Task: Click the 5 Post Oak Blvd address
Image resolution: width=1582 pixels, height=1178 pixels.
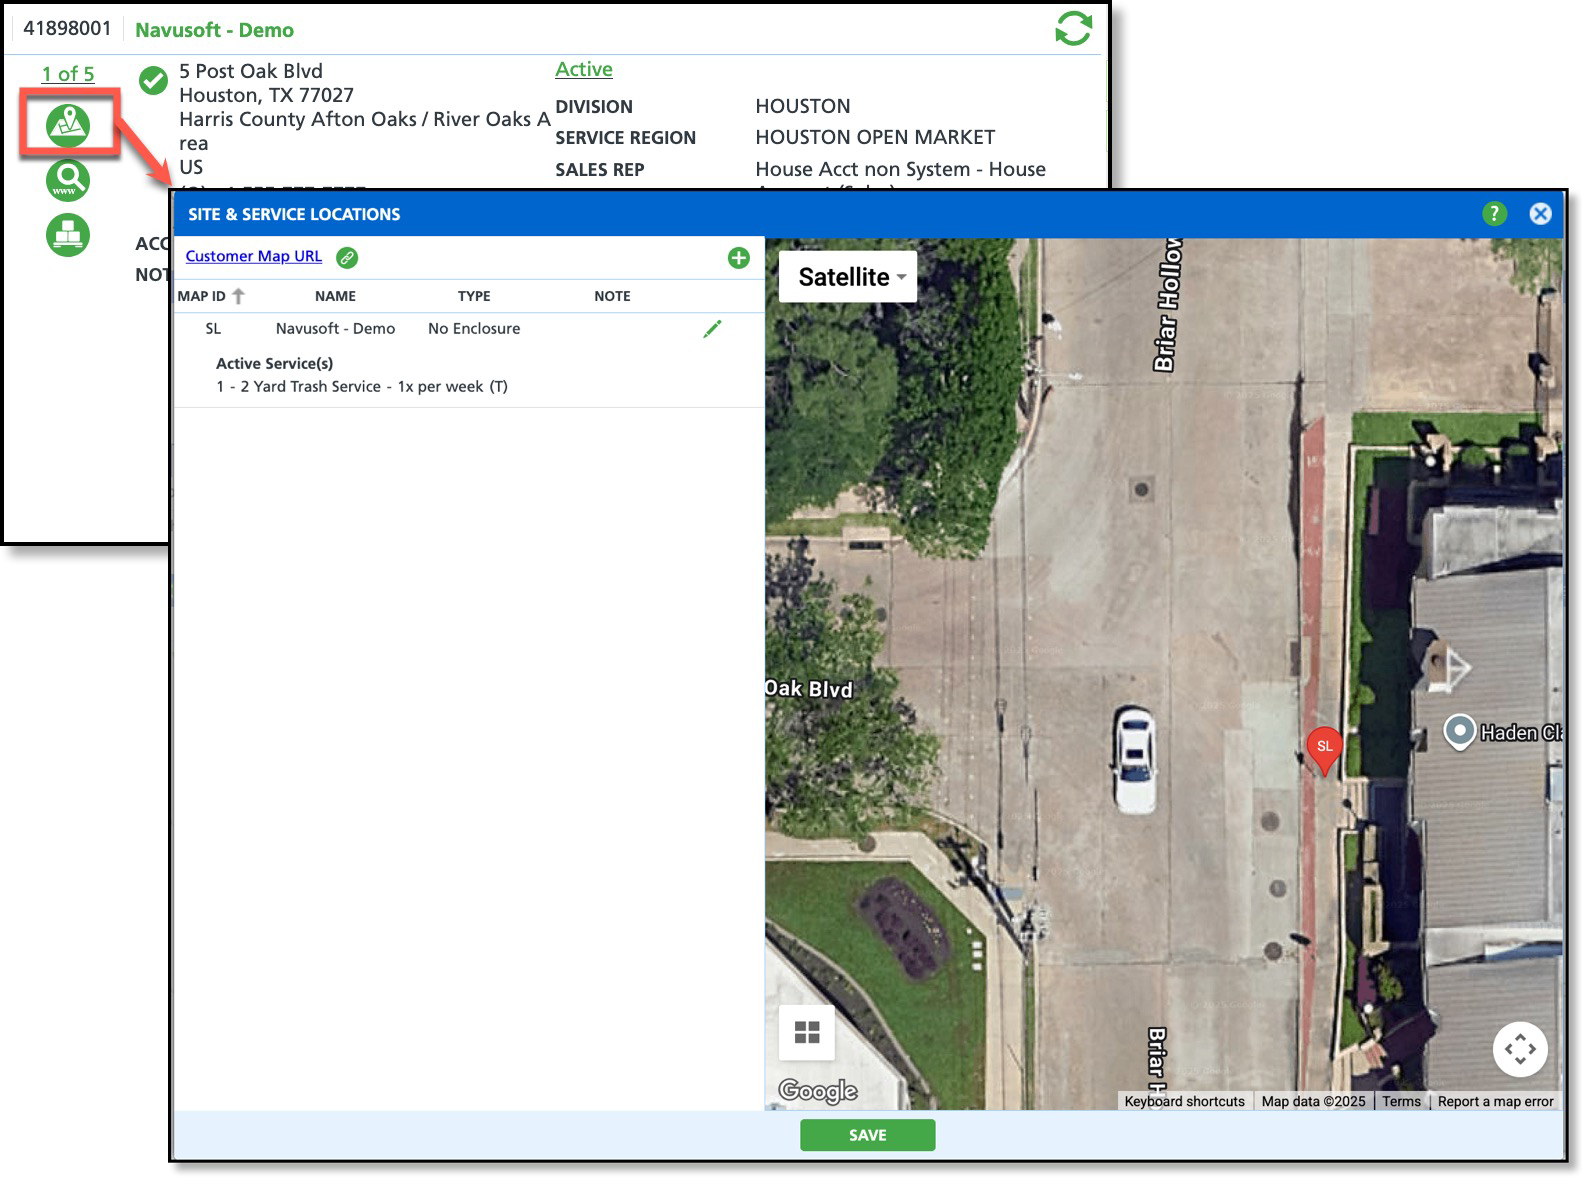Action: (x=251, y=71)
